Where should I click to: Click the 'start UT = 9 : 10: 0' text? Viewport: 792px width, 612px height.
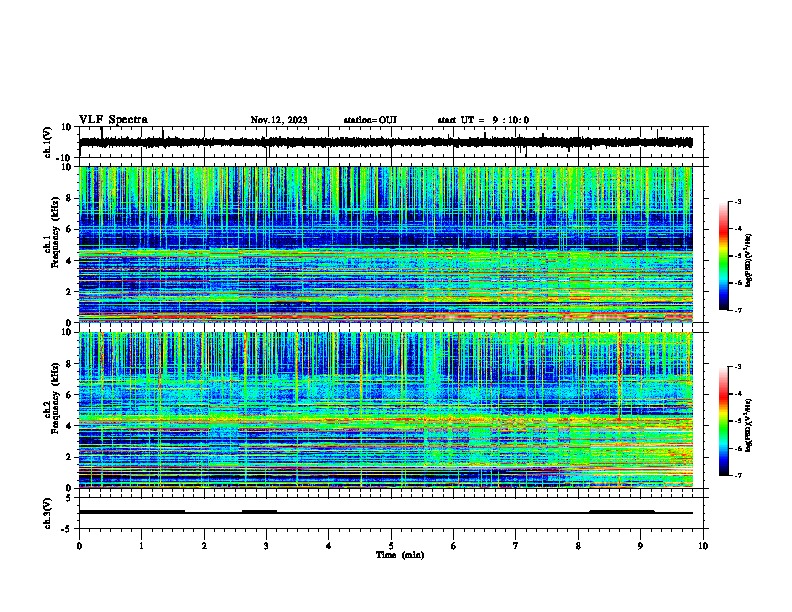click(x=483, y=120)
